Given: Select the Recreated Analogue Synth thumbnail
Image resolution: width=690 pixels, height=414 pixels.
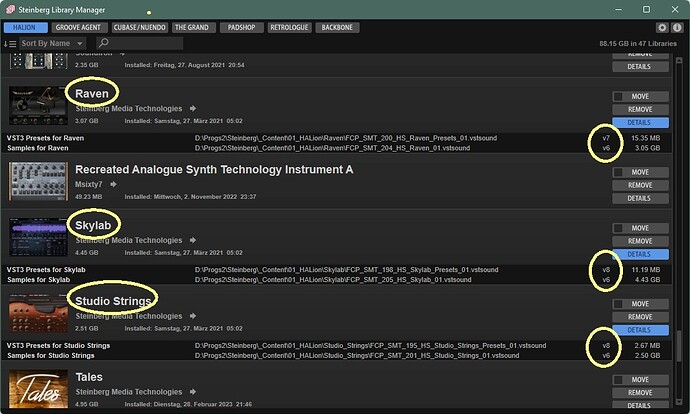Looking at the screenshot, I should click(x=38, y=181).
